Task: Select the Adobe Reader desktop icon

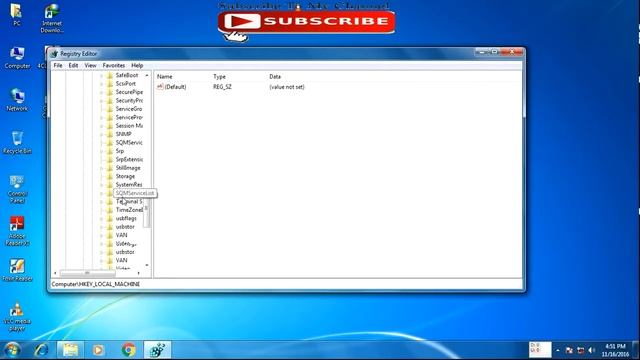Action: pyautogui.click(x=17, y=231)
